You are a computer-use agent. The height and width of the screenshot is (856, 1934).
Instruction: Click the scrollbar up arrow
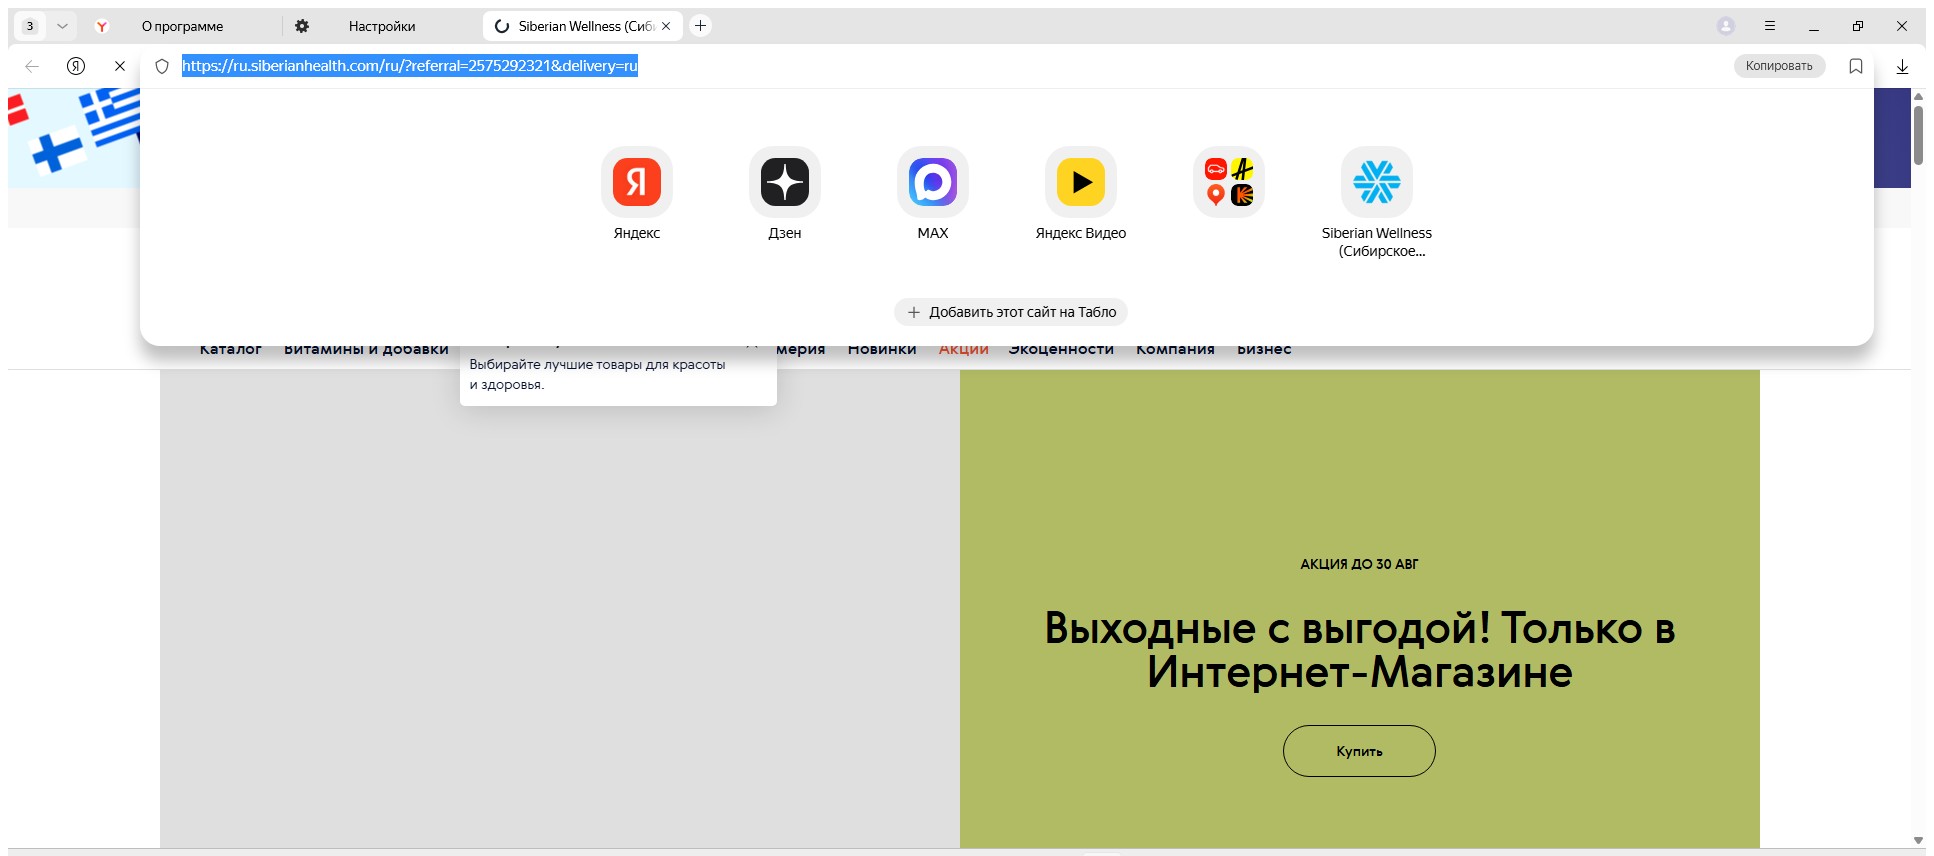click(1918, 96)
